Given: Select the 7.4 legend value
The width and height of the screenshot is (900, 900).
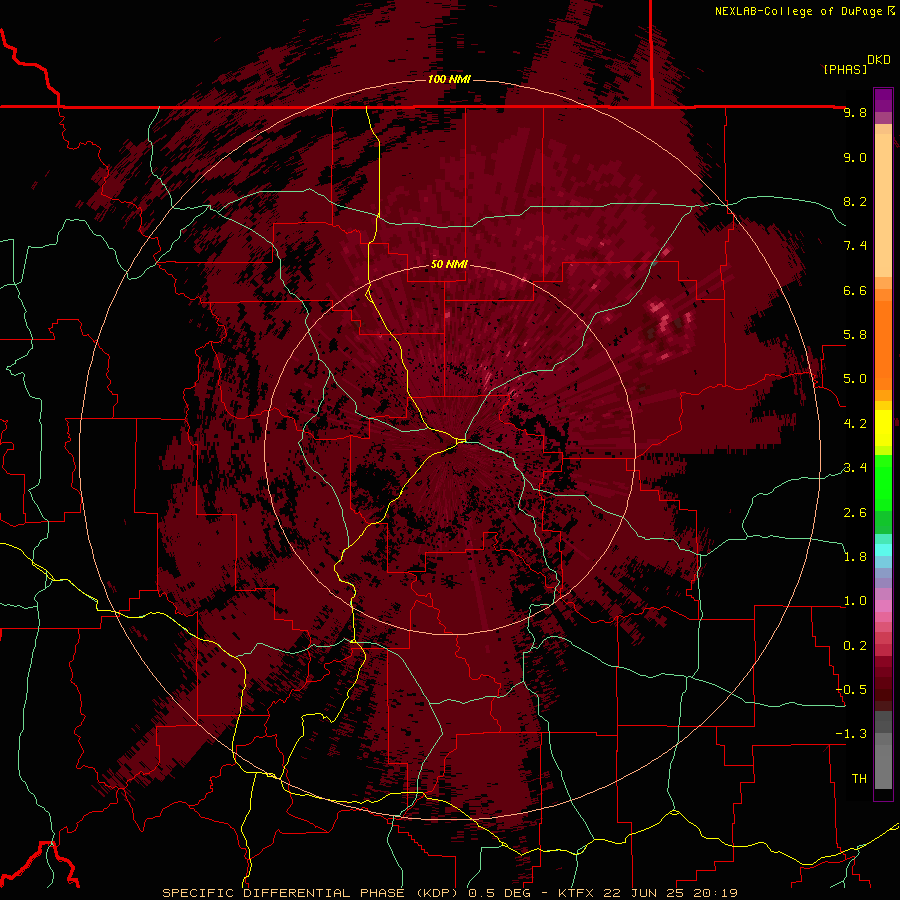Looking at the screenshot, I should click(x=855, y=246).
